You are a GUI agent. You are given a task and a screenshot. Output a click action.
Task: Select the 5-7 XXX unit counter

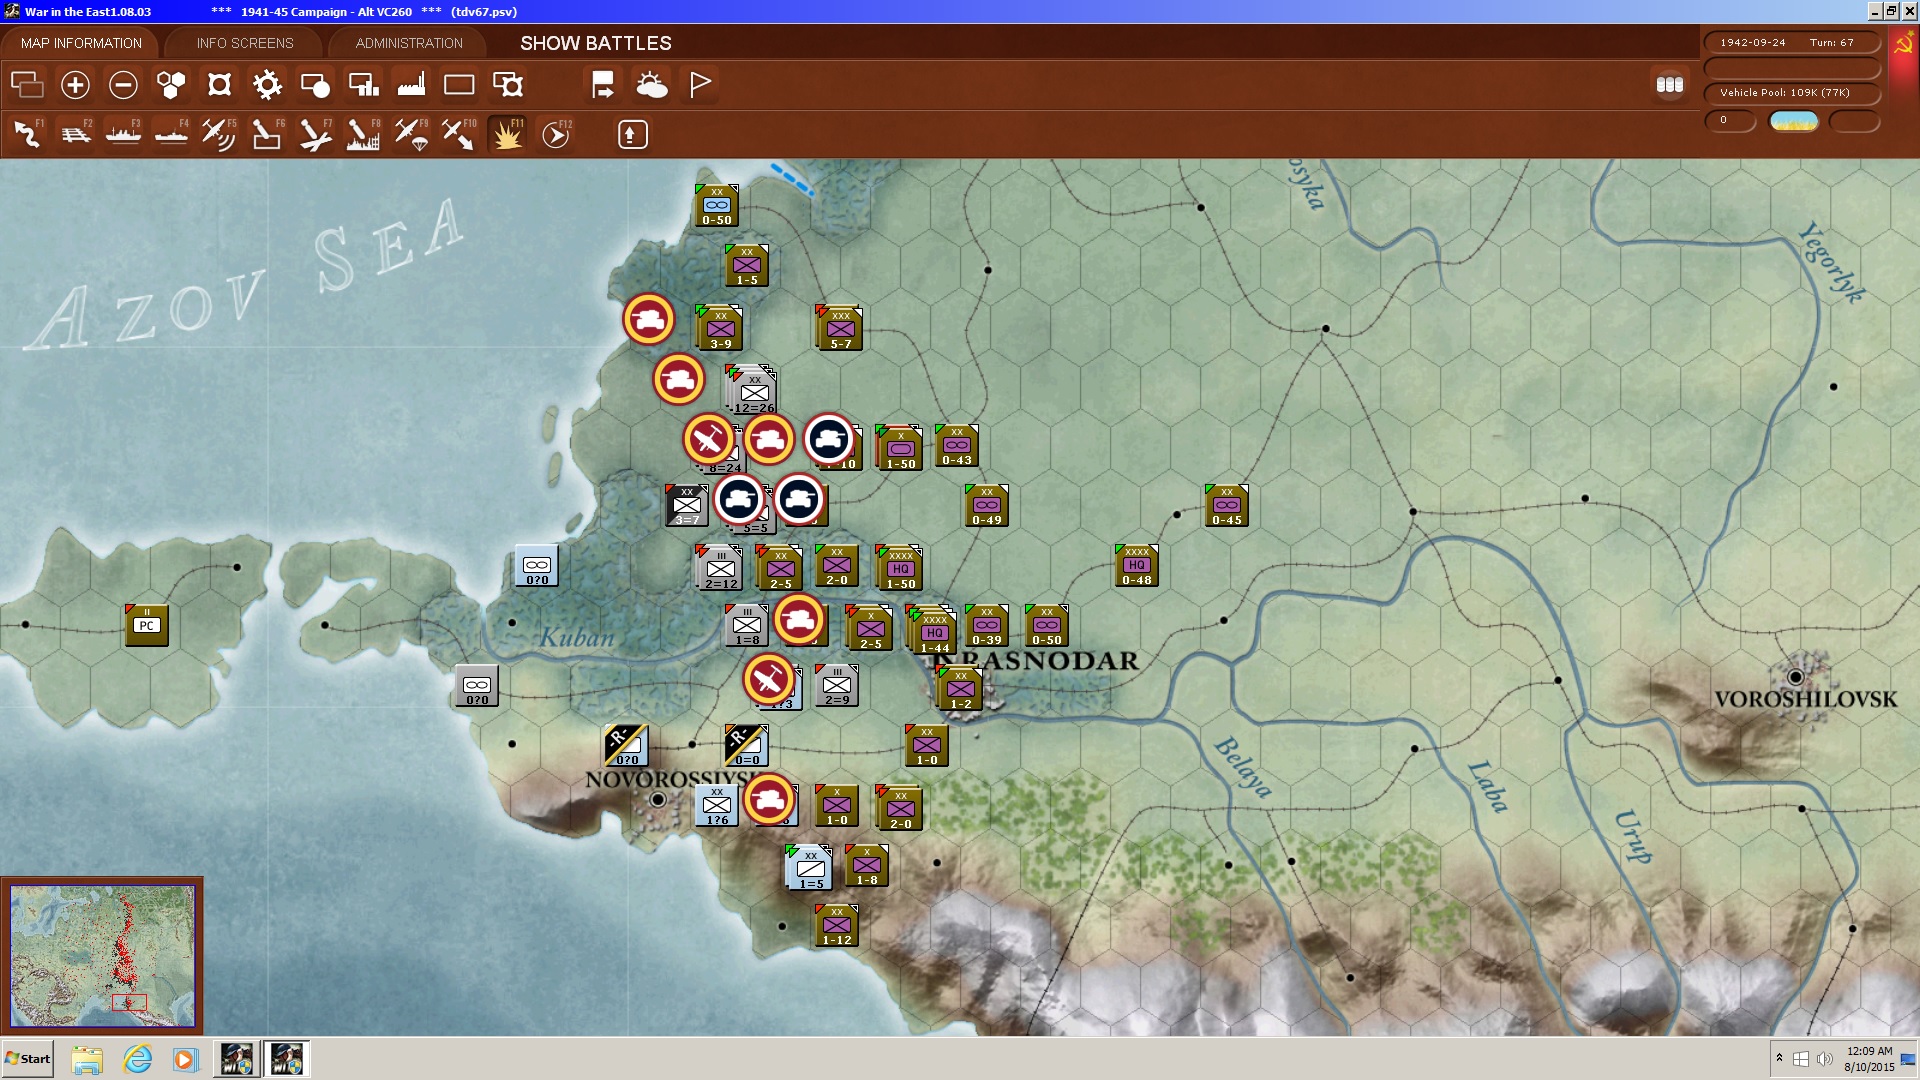click(840, 329)
